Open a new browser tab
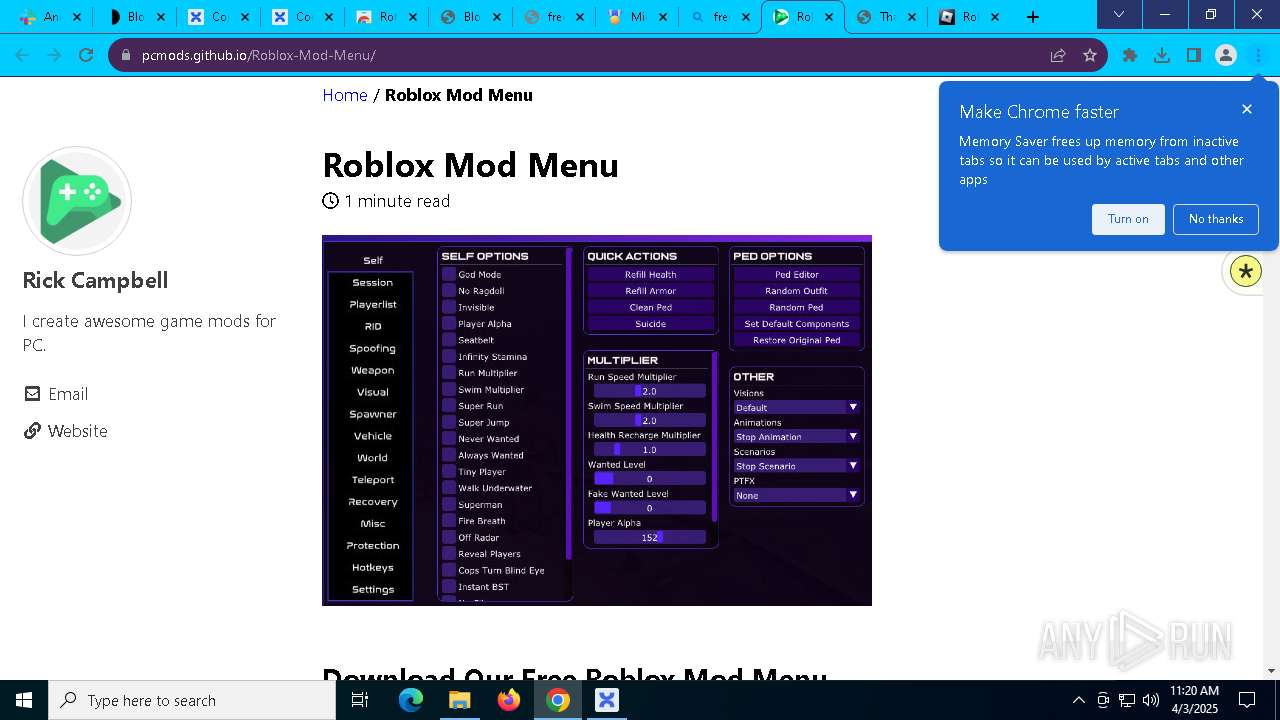The image size is (1280, 720). click(1033, 16)
